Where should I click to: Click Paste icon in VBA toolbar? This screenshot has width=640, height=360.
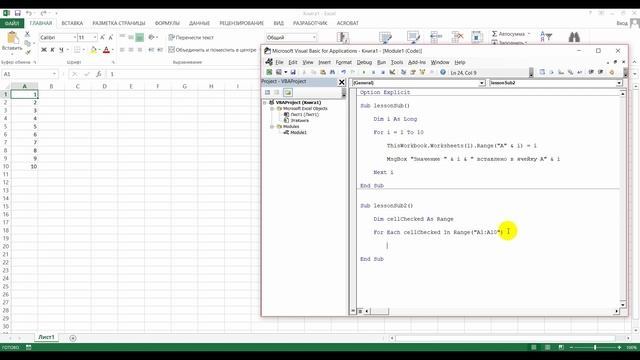coord(322,72)
